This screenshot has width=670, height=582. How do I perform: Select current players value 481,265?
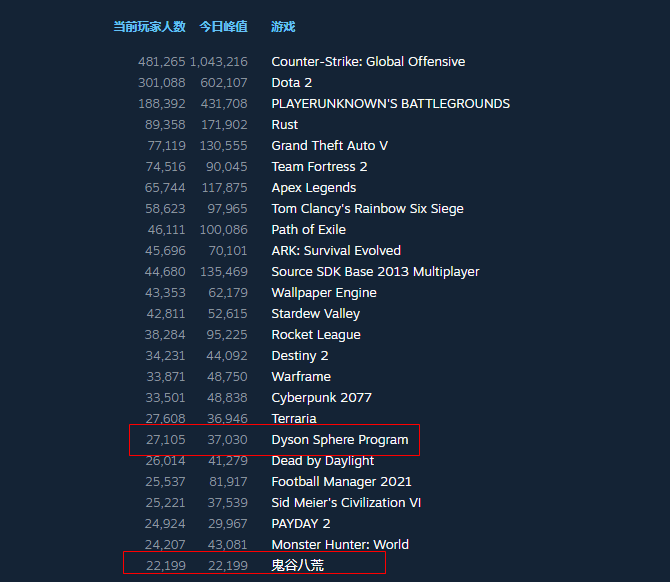click(162, 62)
